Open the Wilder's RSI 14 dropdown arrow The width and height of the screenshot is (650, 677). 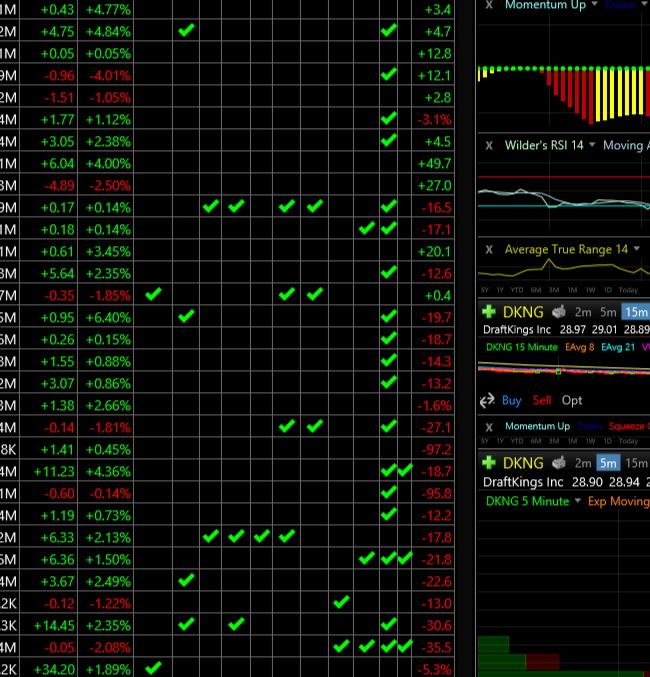click(592, 145)
